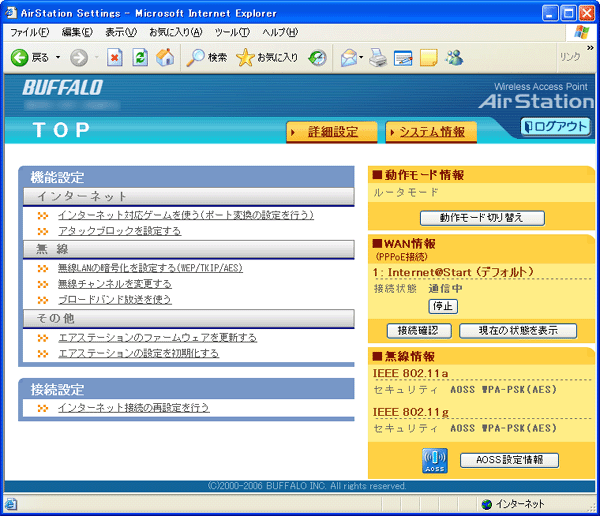Click the Windows flag logo throbber

581,32
